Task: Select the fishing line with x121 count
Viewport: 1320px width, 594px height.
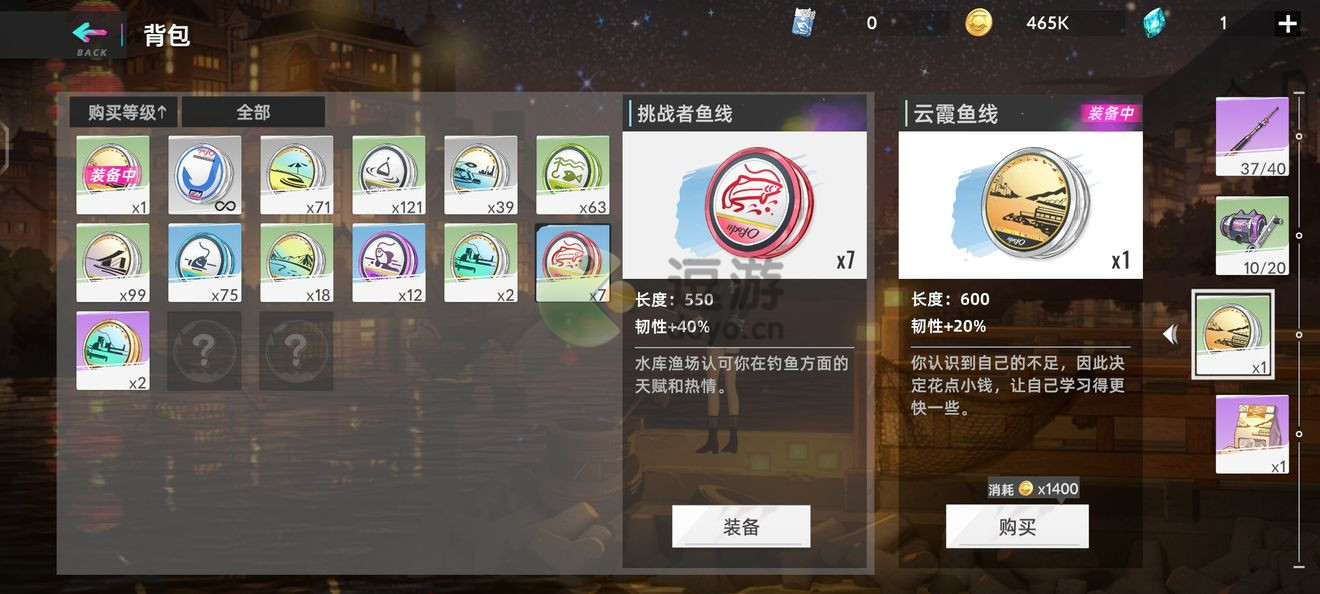Action: pyautogui.click(x=389, y=175)
